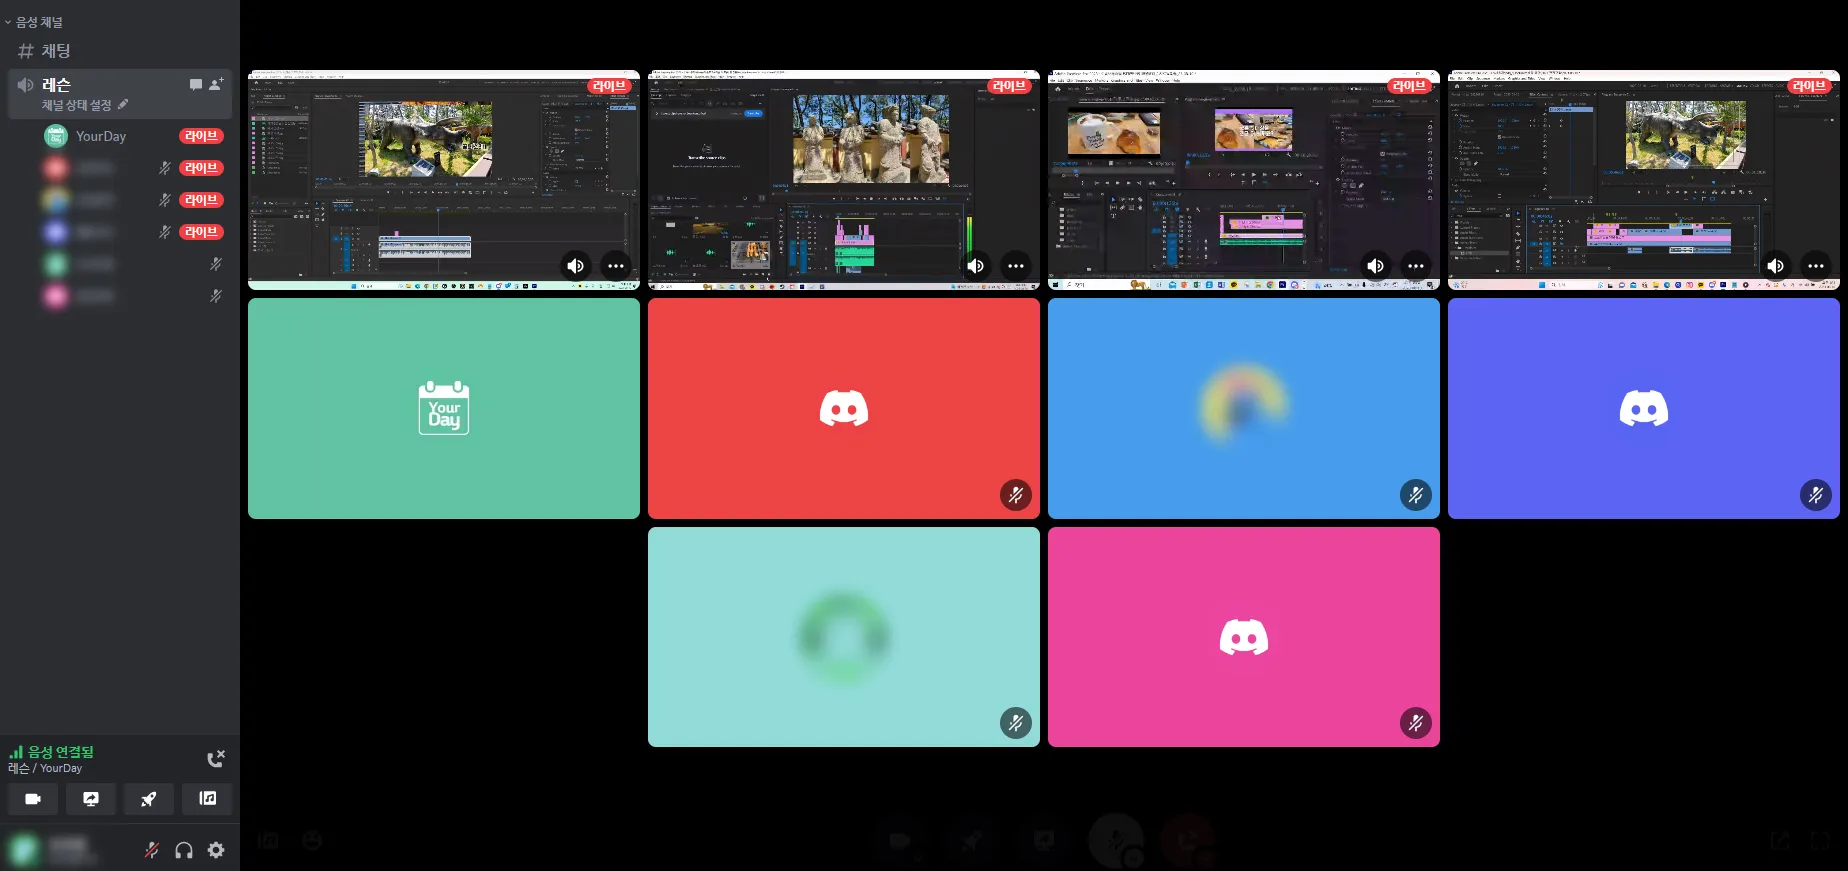The width and height of the screenshot is (1848, 871).
Task: Focus the stone statues live stream
Action: click(844, 180)
